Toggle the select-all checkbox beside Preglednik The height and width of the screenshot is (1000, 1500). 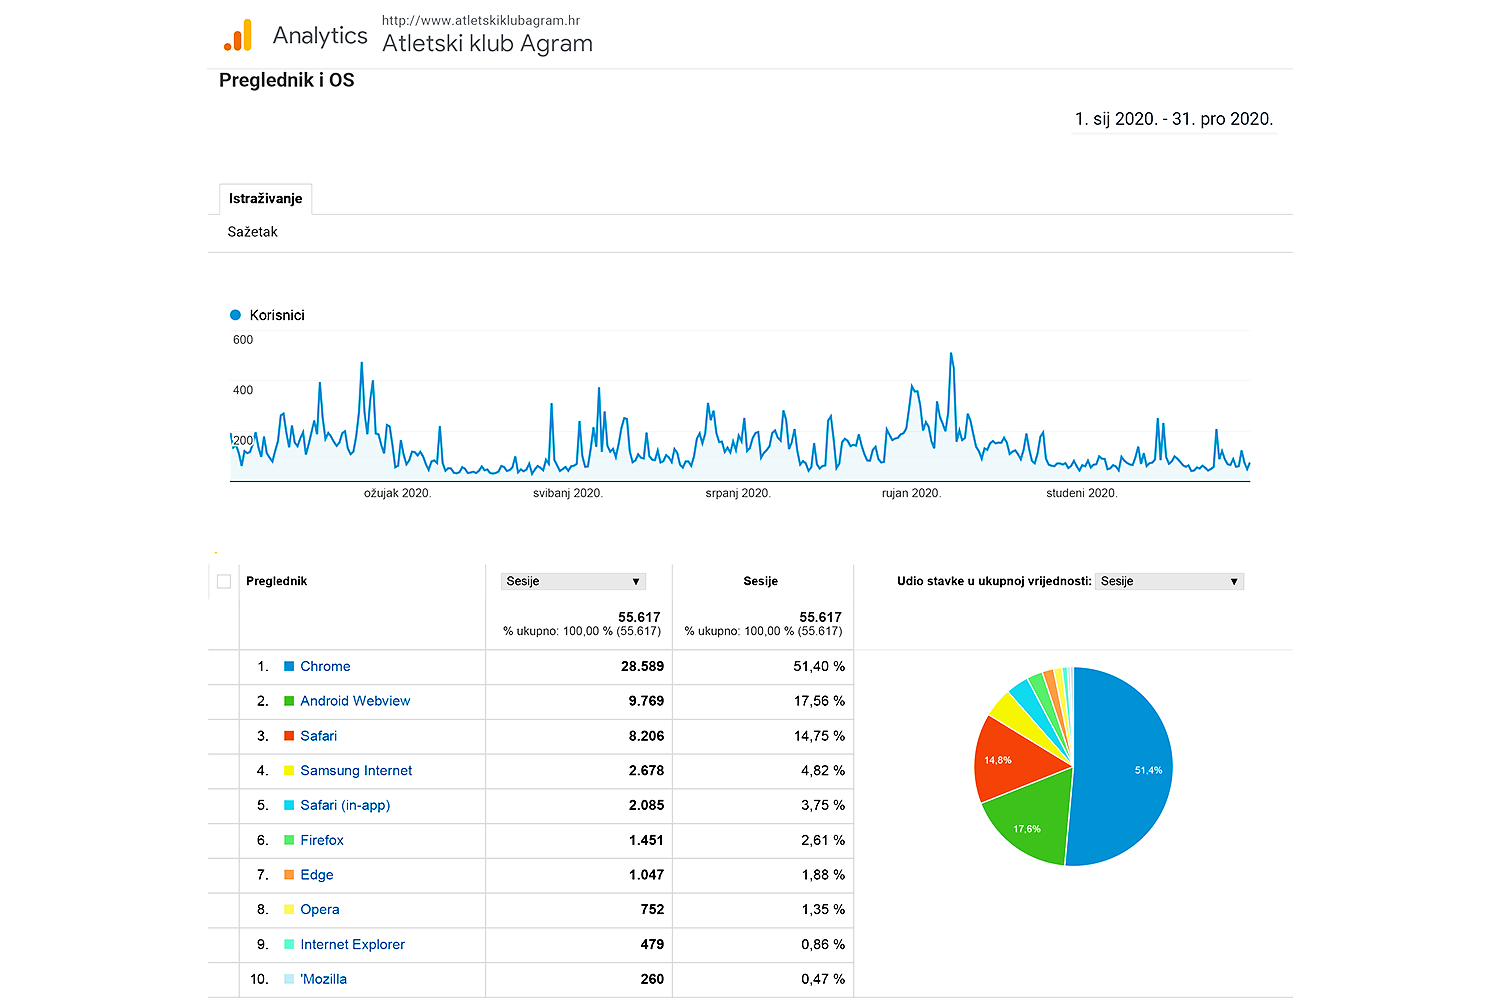tap(224, 581)
